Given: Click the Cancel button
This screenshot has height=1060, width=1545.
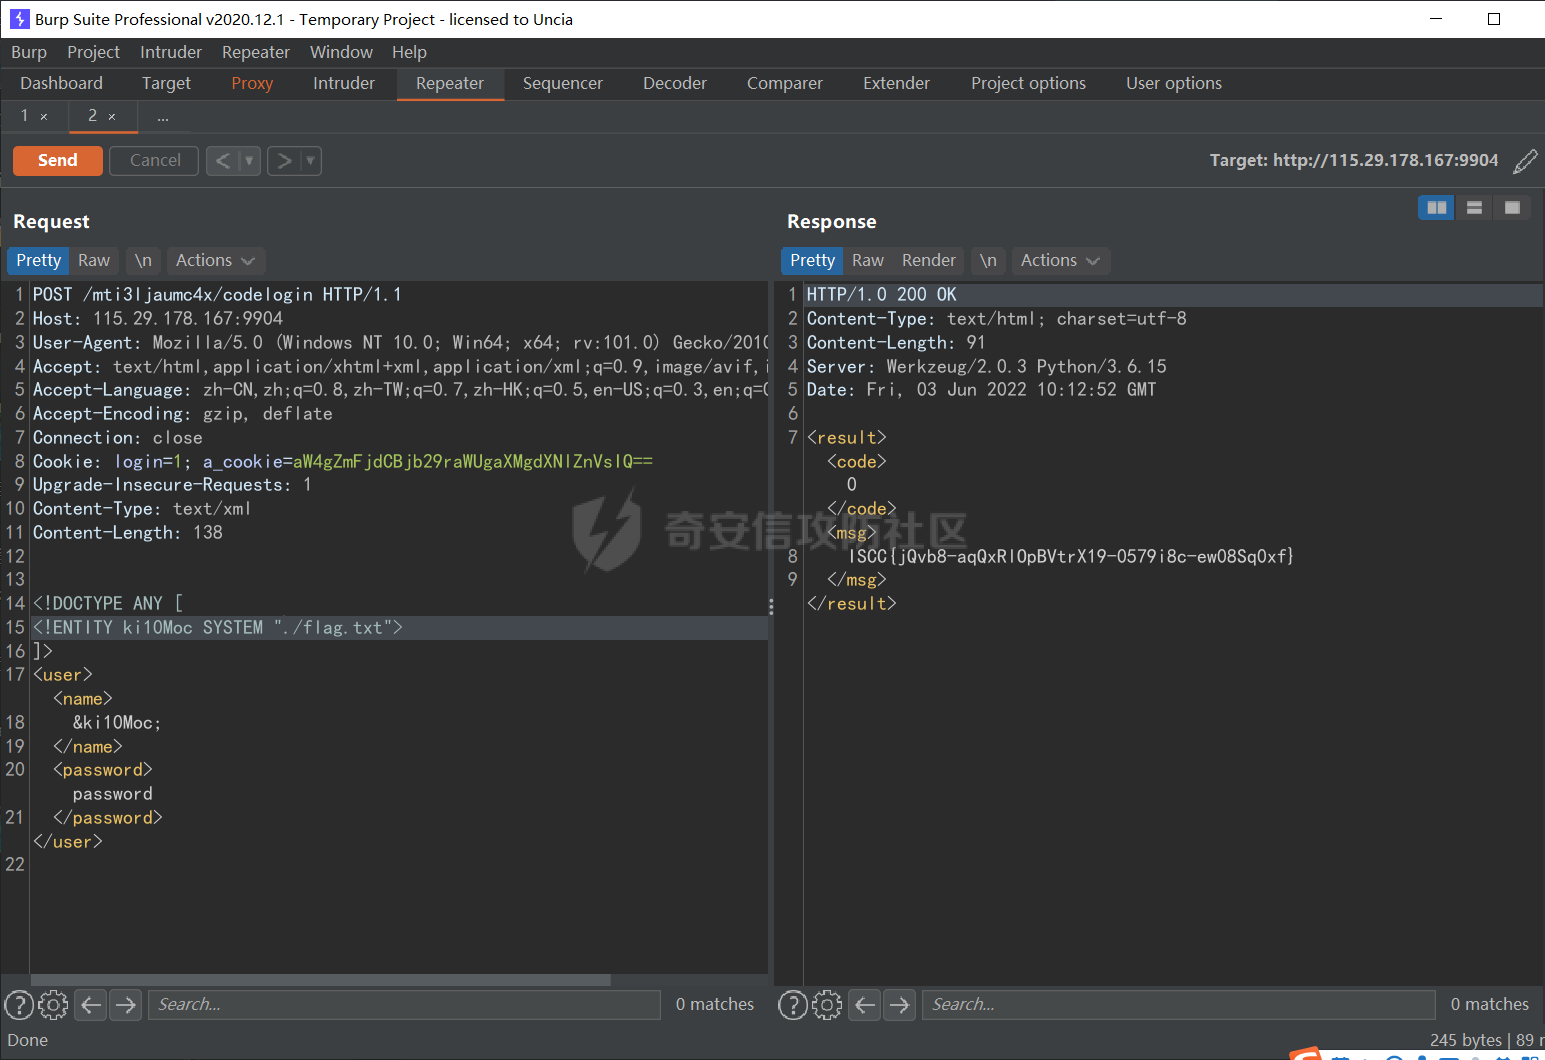Looking at the screenshot, I should [155, 160].
